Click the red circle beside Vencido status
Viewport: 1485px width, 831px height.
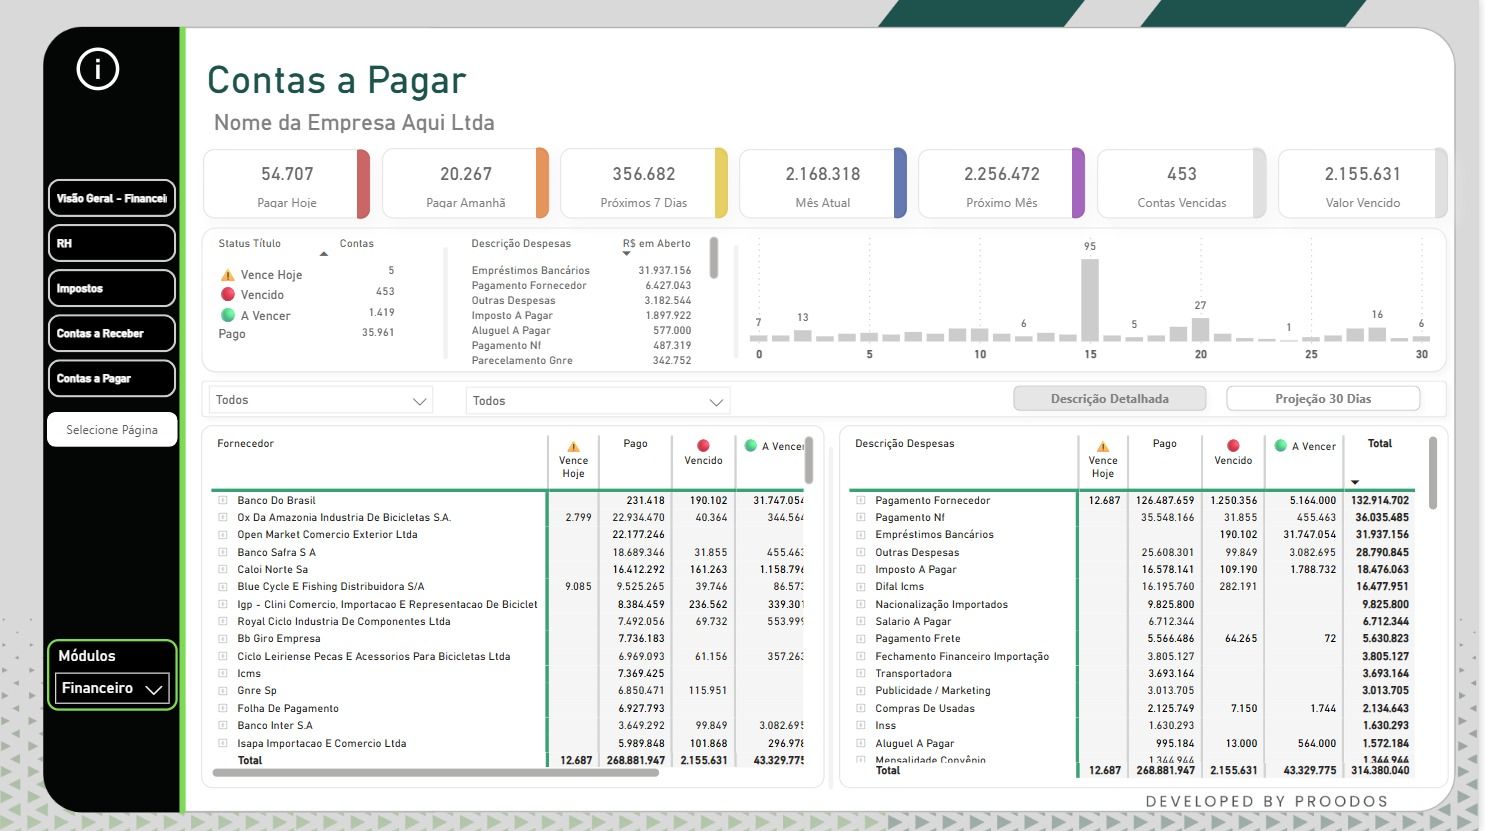coord(227,294)
